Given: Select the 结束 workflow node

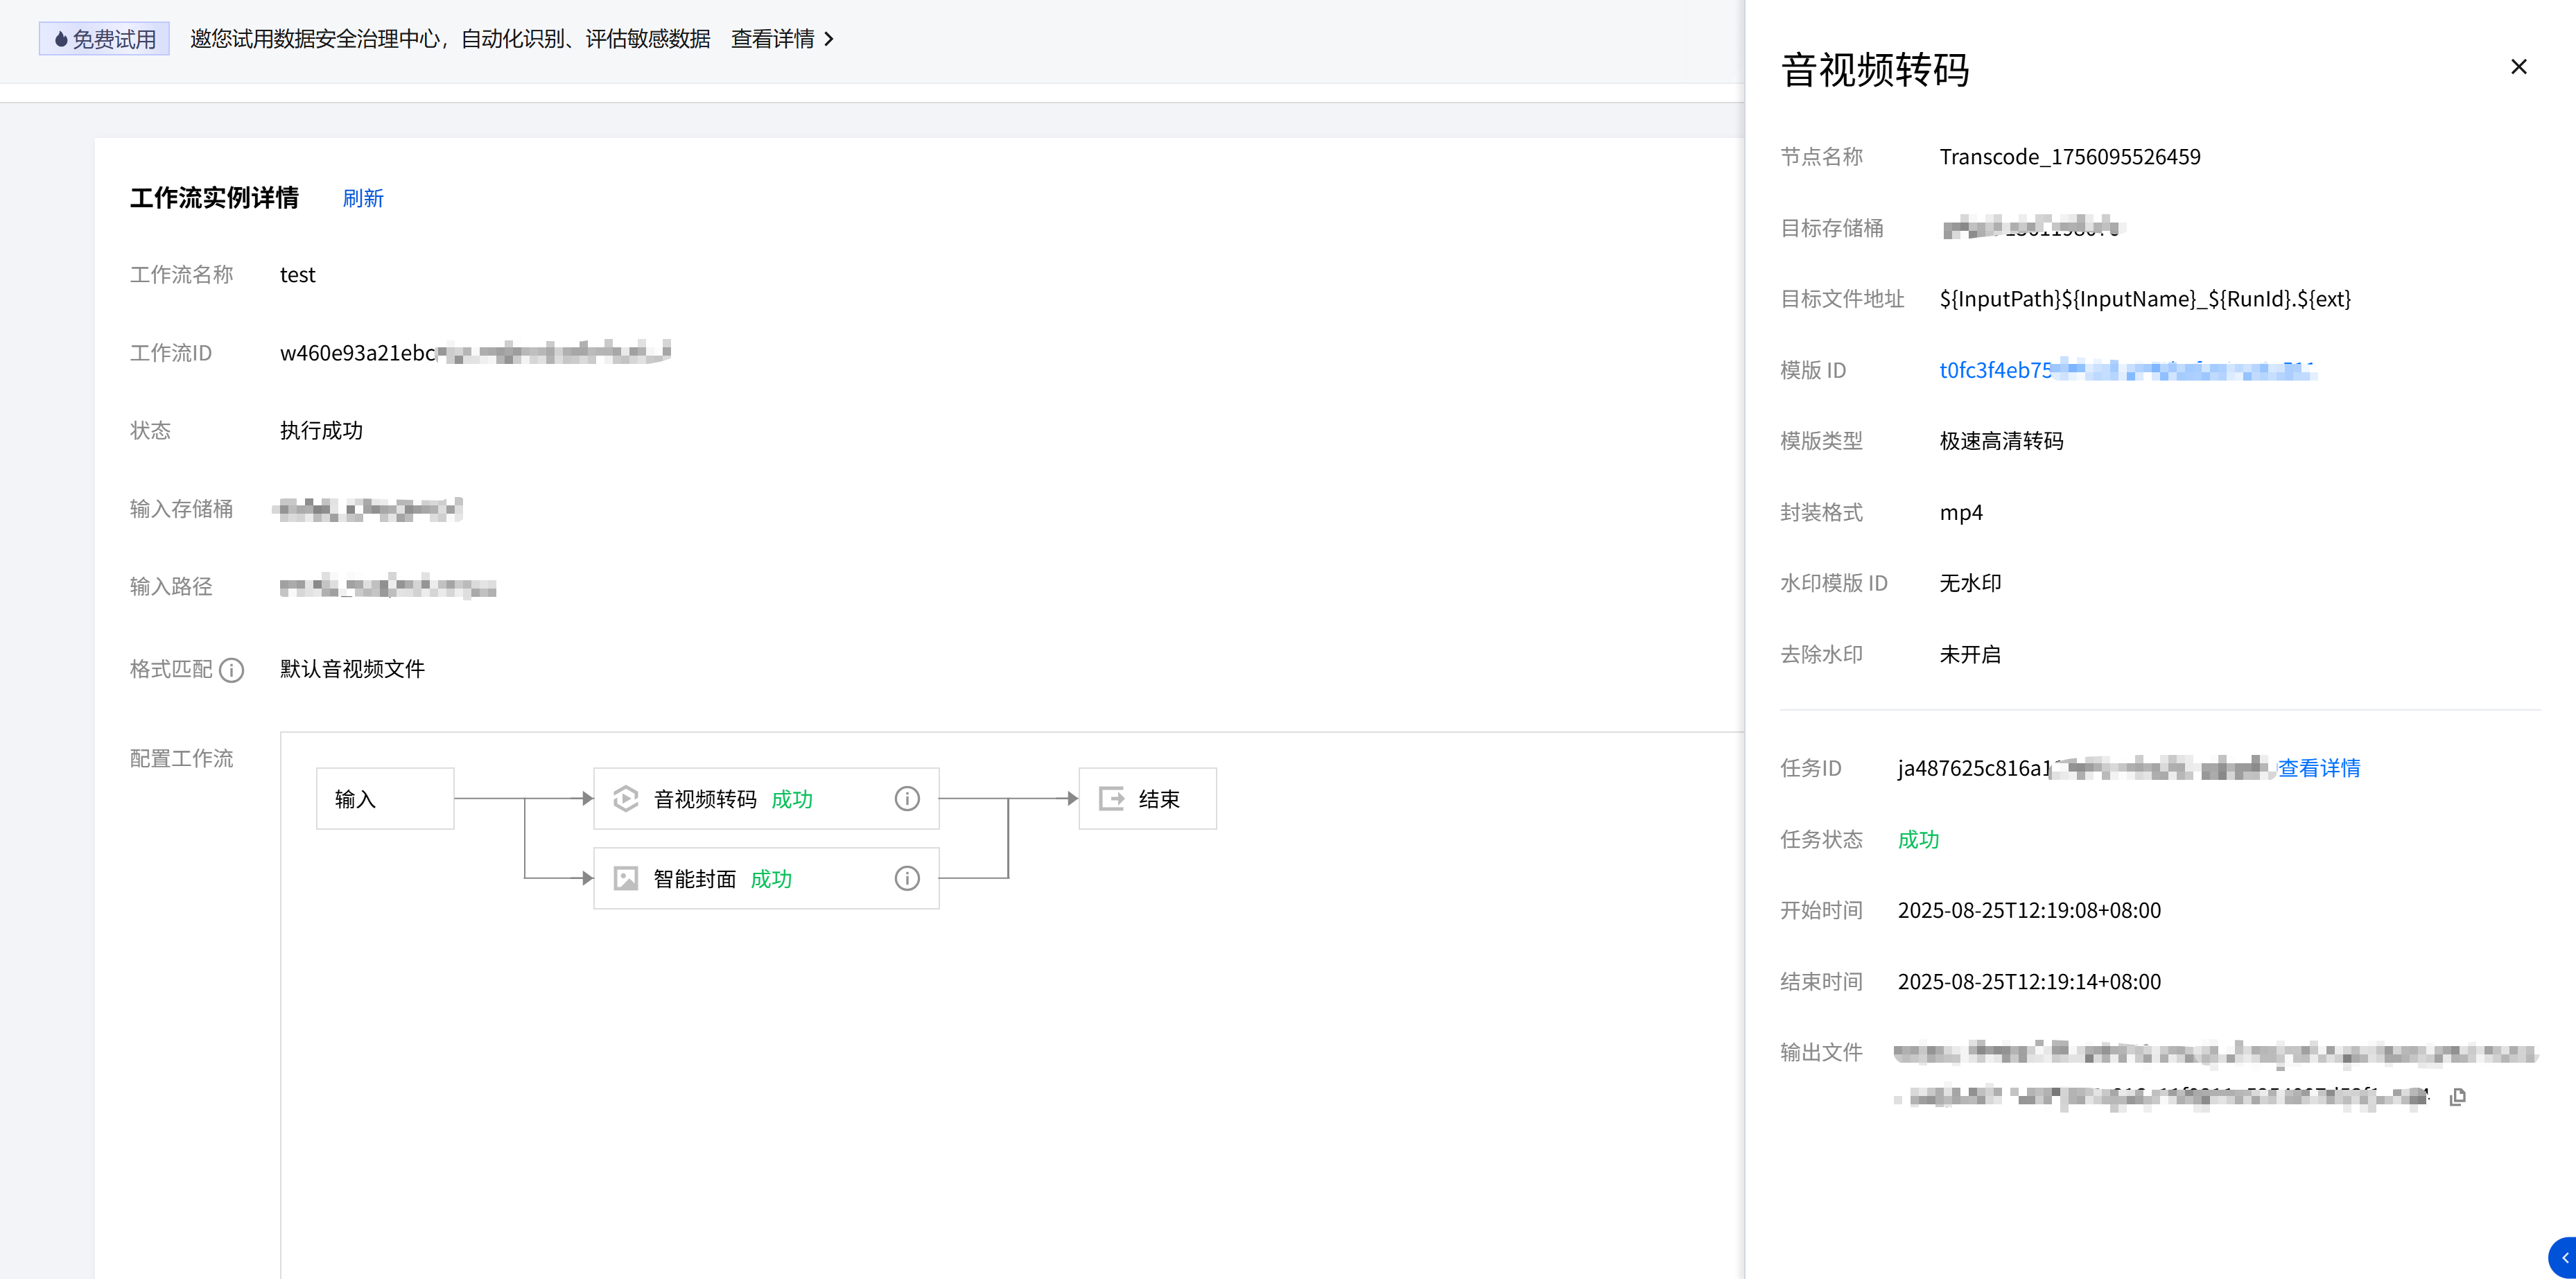Looking at the screenshot, I should 1147,798.
